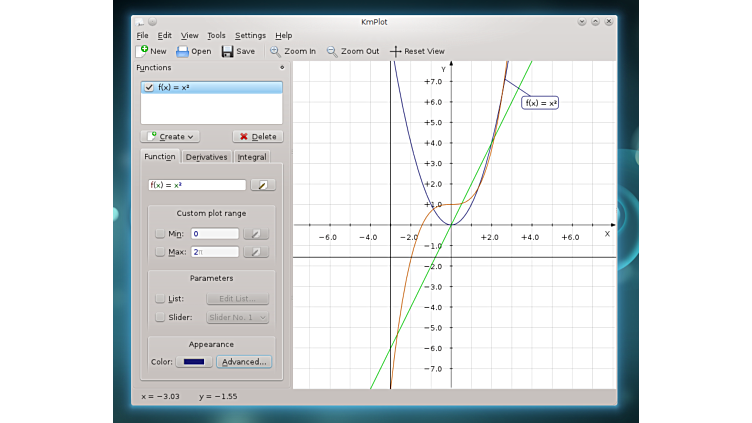
Task: Uncheck the f(x) = x² function visibility checkbox
Action: tap(149, 88)
